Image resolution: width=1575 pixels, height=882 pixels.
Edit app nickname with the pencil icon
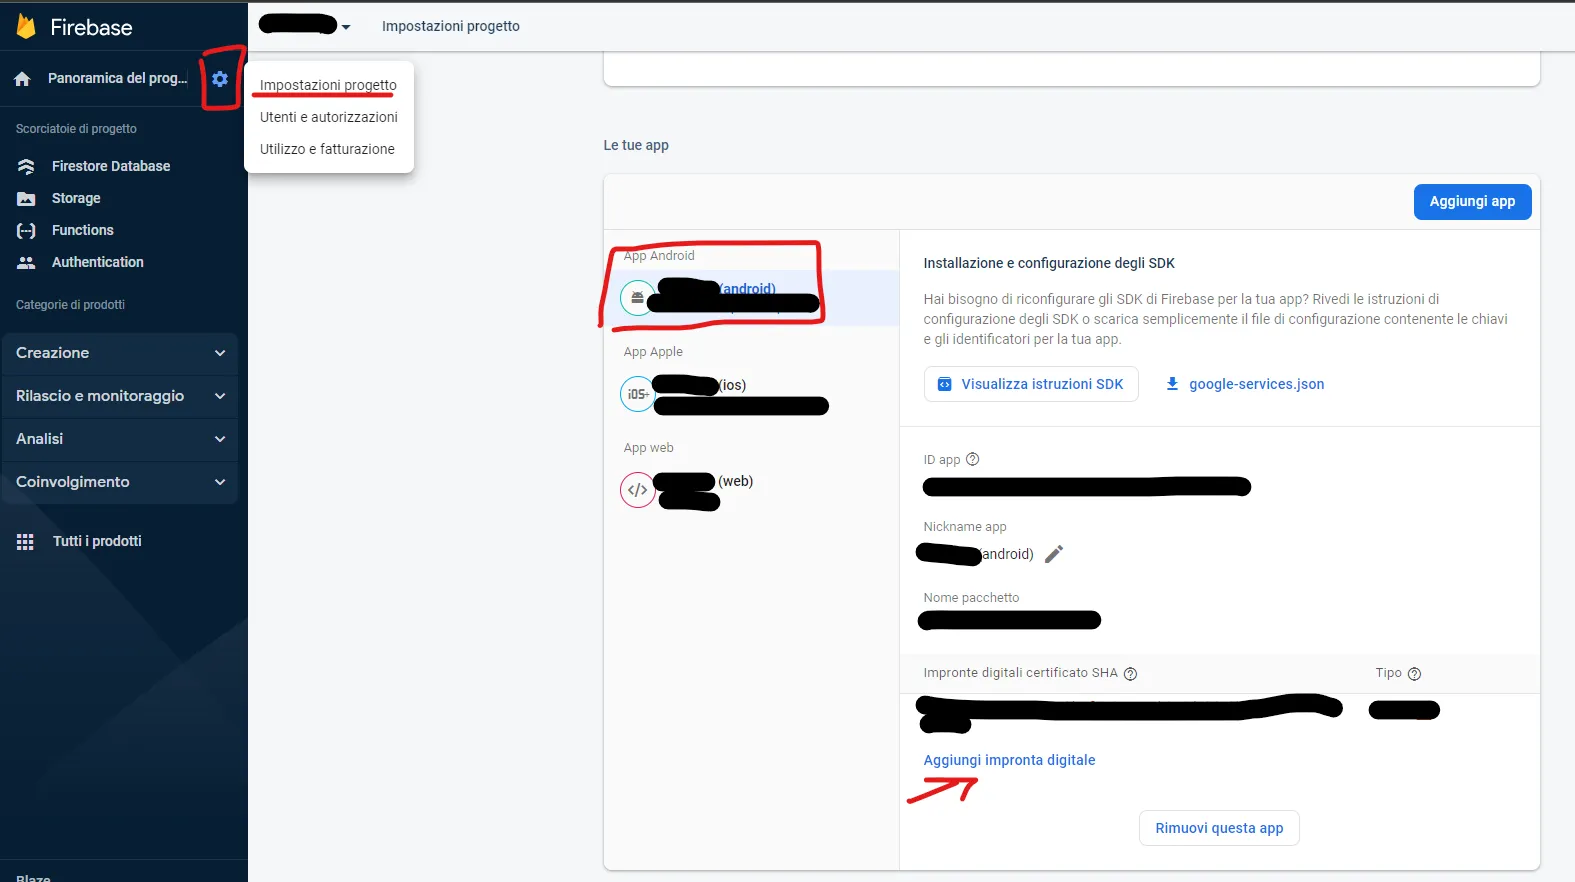1054,554
